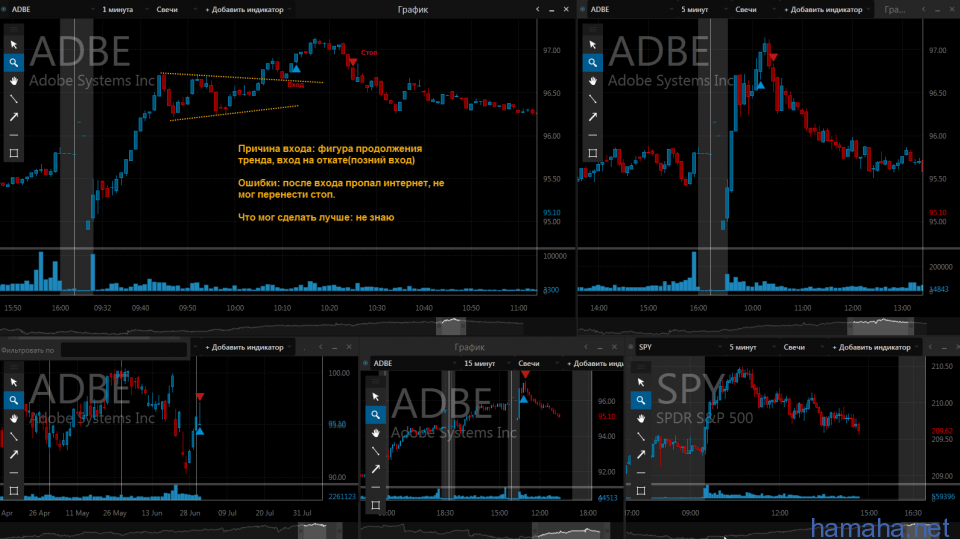
Task: Select hand tool in ADBE daily chart panel
Action: pyautogui.click(x=13, y=418)
